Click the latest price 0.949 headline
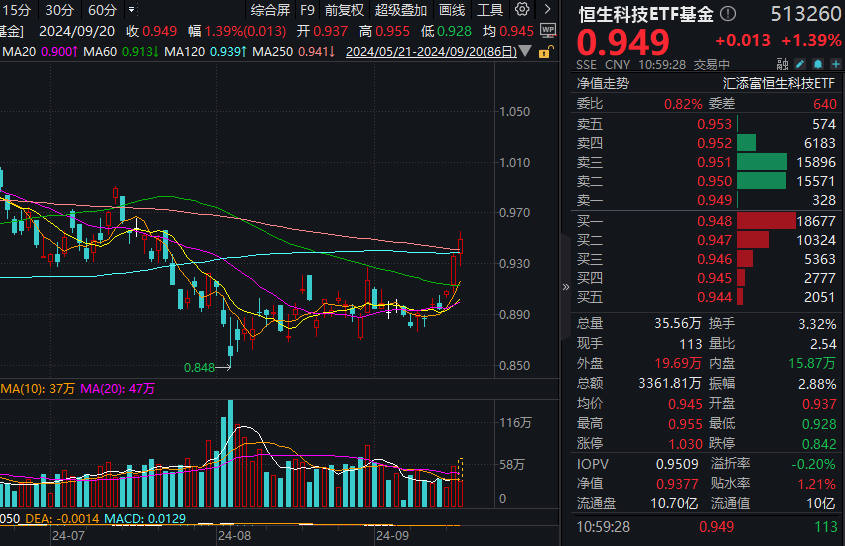The image size is (845, 546). tap(623, 42)
